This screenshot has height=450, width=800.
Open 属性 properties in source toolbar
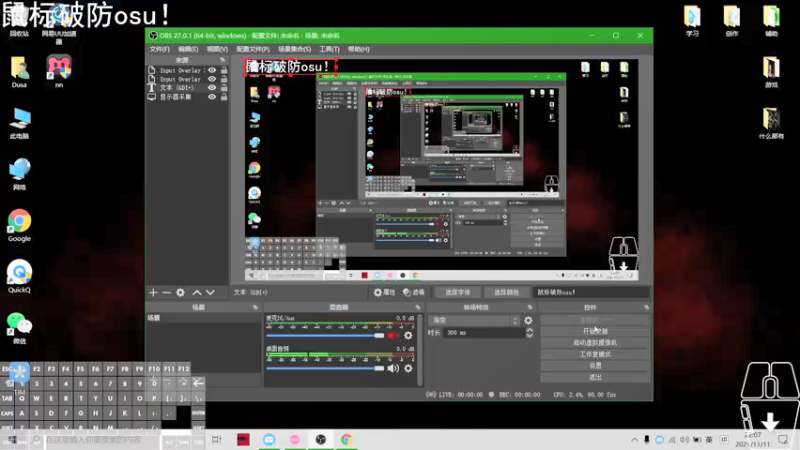[x=385, y=292]
